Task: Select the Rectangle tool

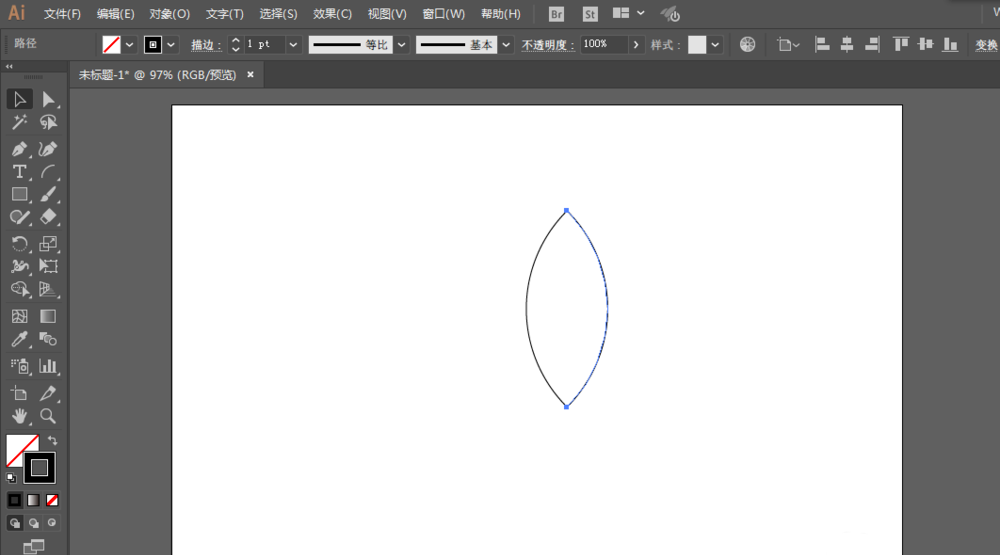Action: [19, 194]
